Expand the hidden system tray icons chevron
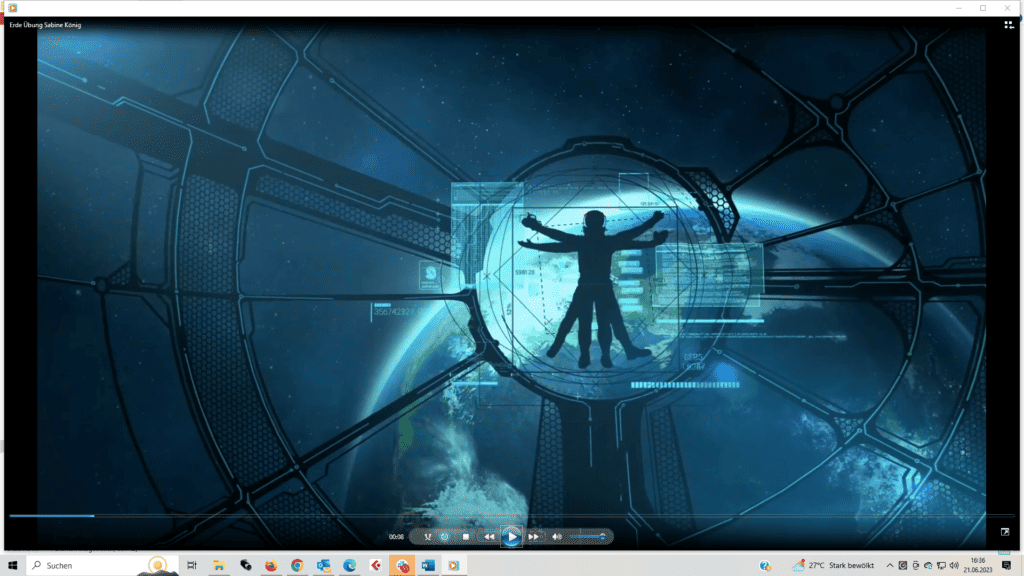The image size is (1024, 576). pos(890,565)
